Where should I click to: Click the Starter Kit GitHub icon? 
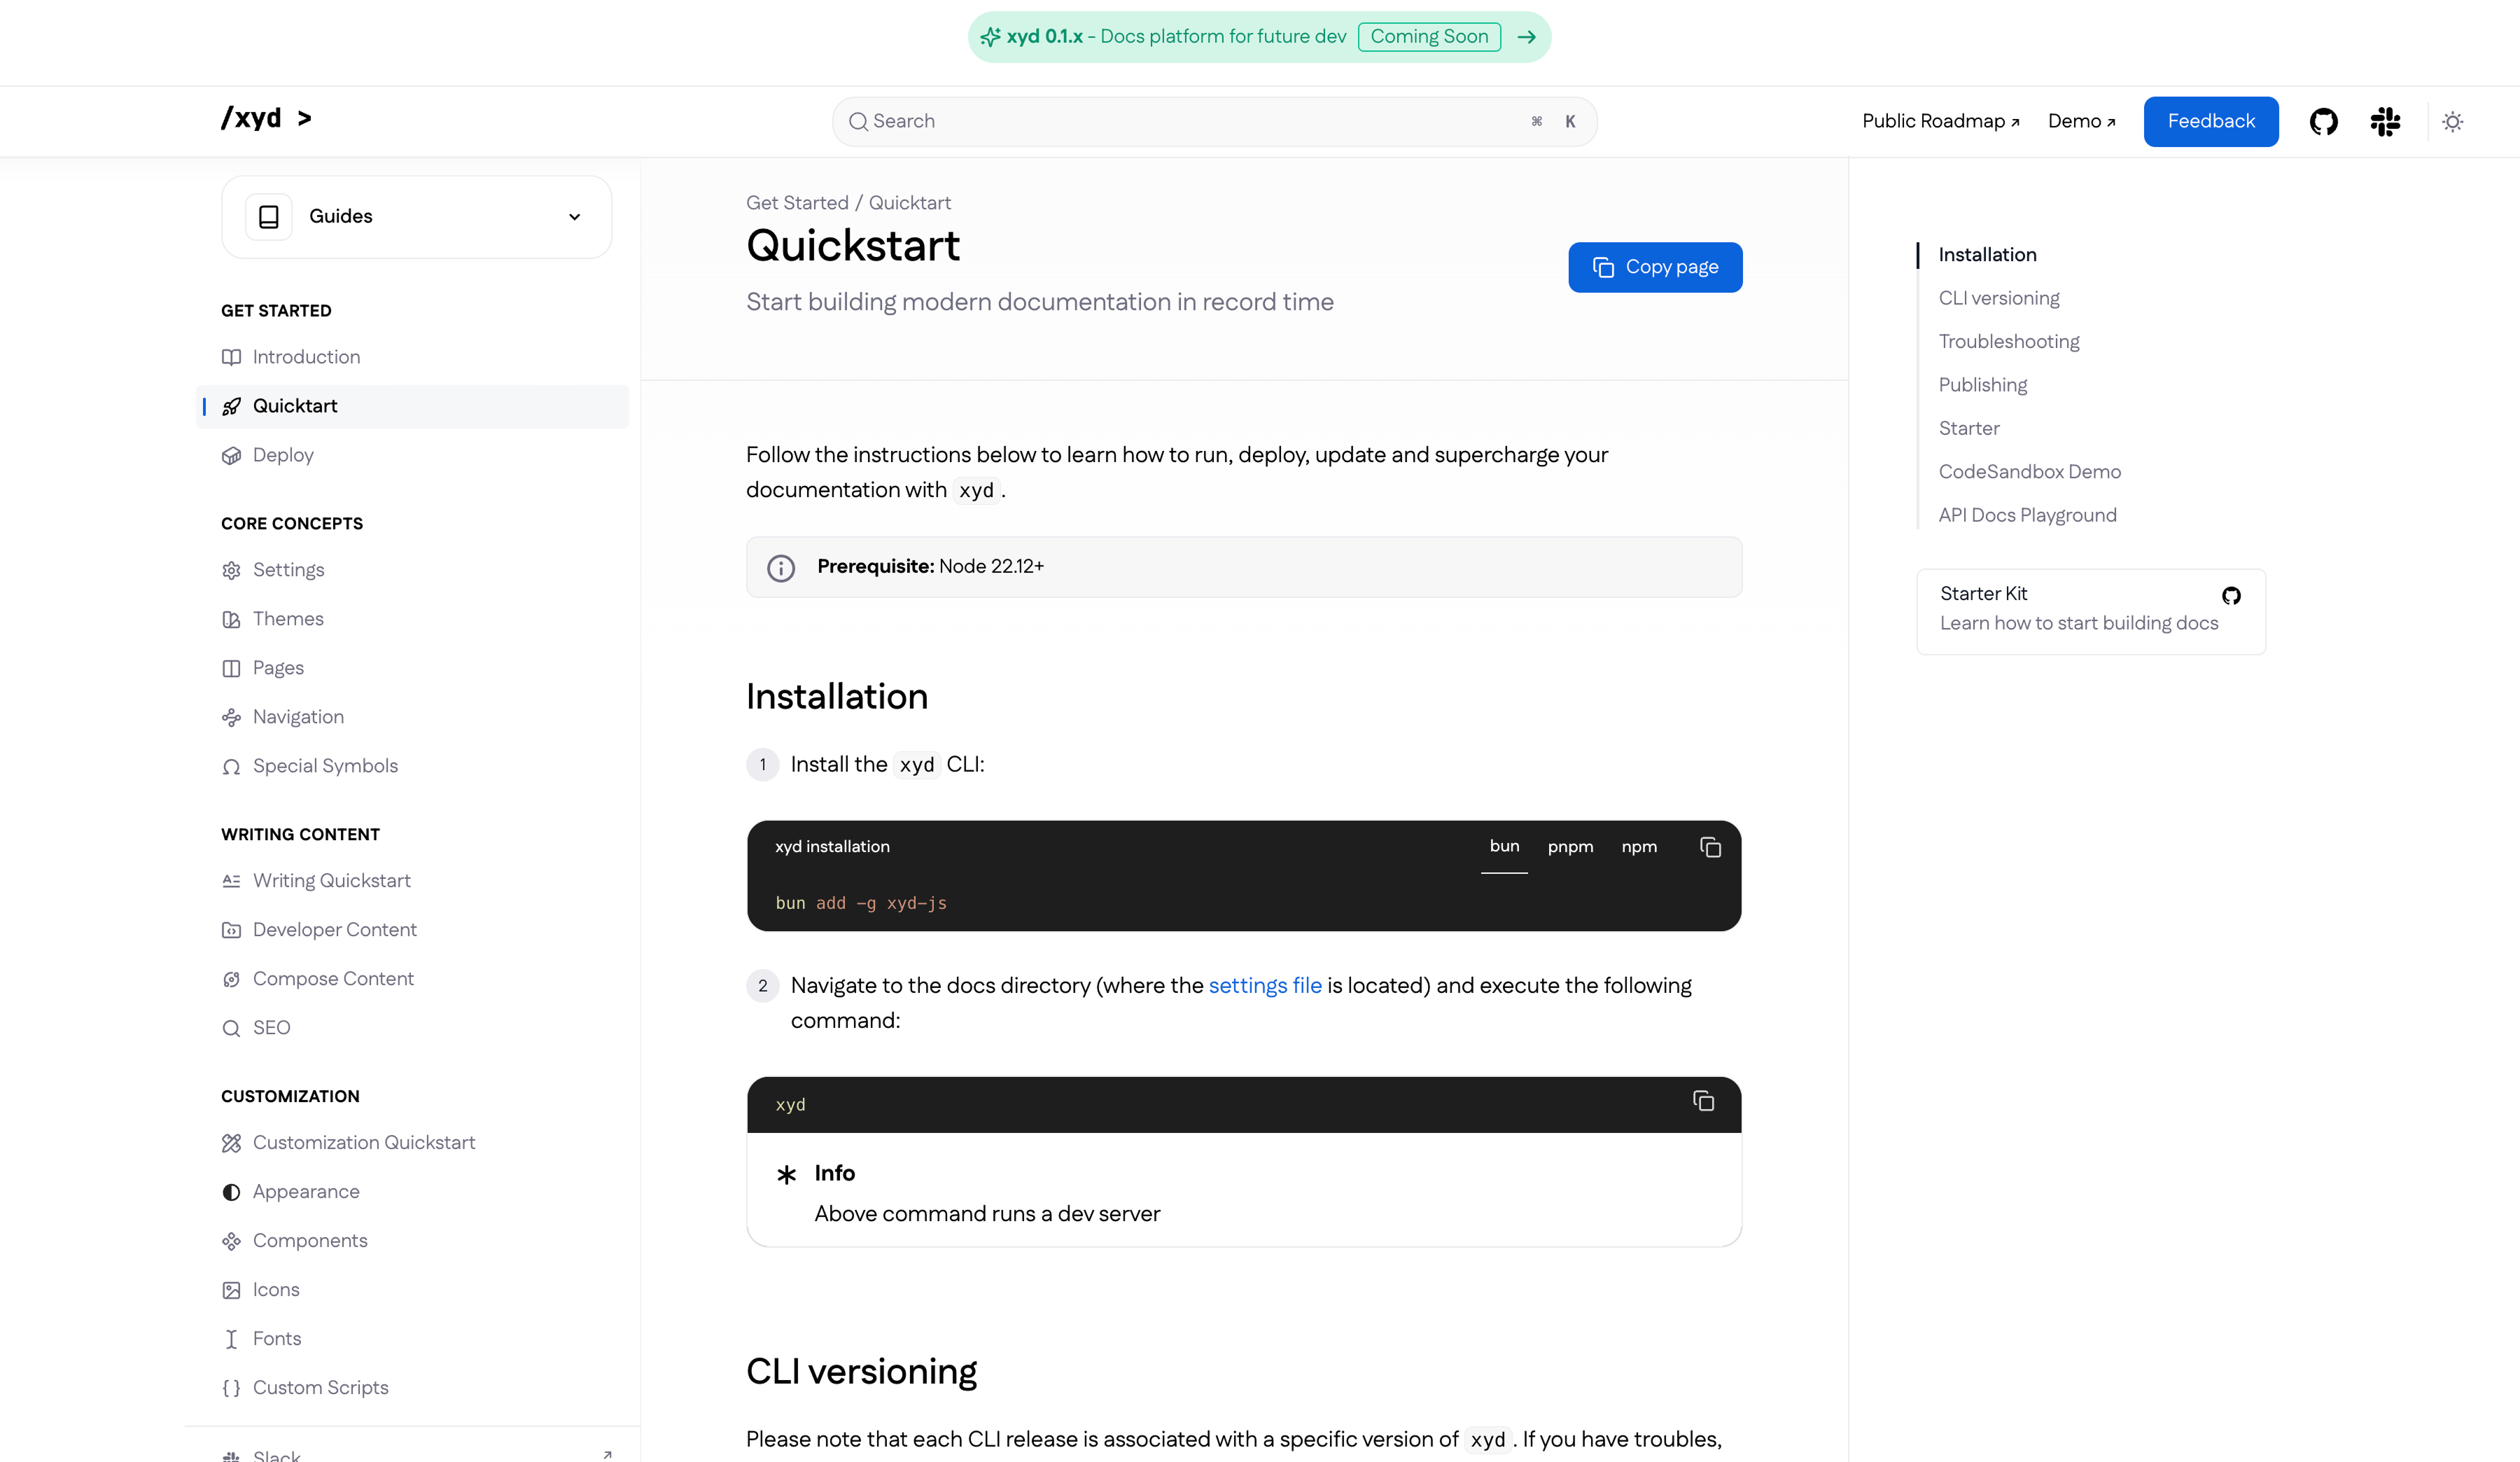coord(2231,596)
